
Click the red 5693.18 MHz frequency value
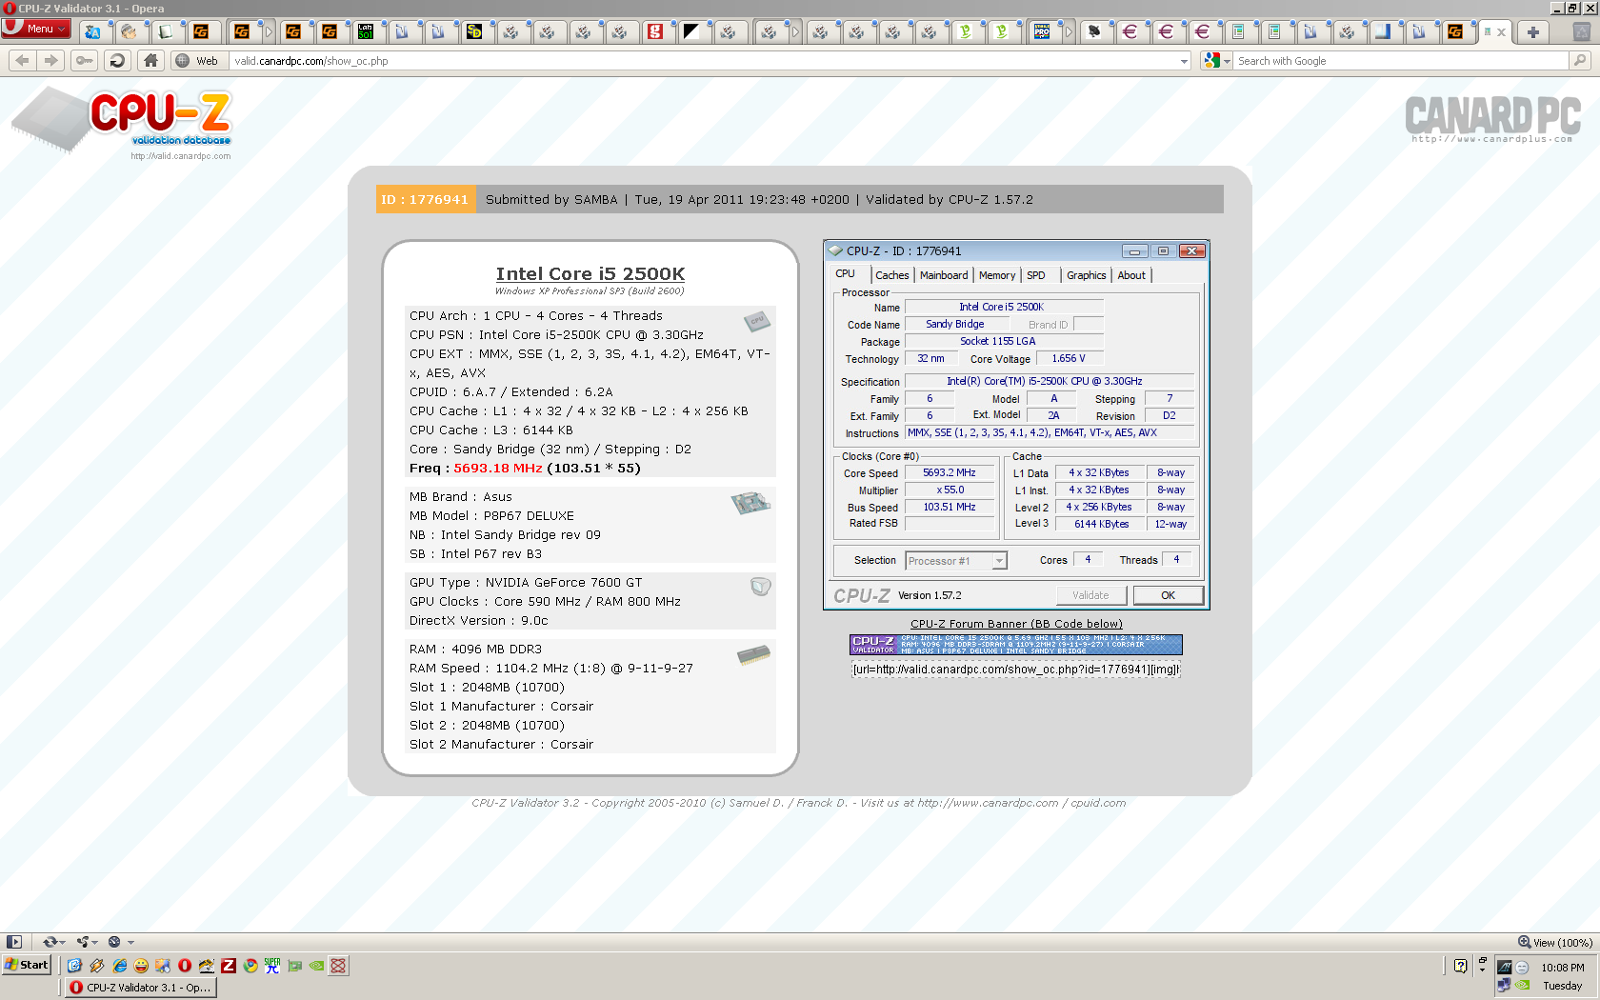click(x=498, y=468)
